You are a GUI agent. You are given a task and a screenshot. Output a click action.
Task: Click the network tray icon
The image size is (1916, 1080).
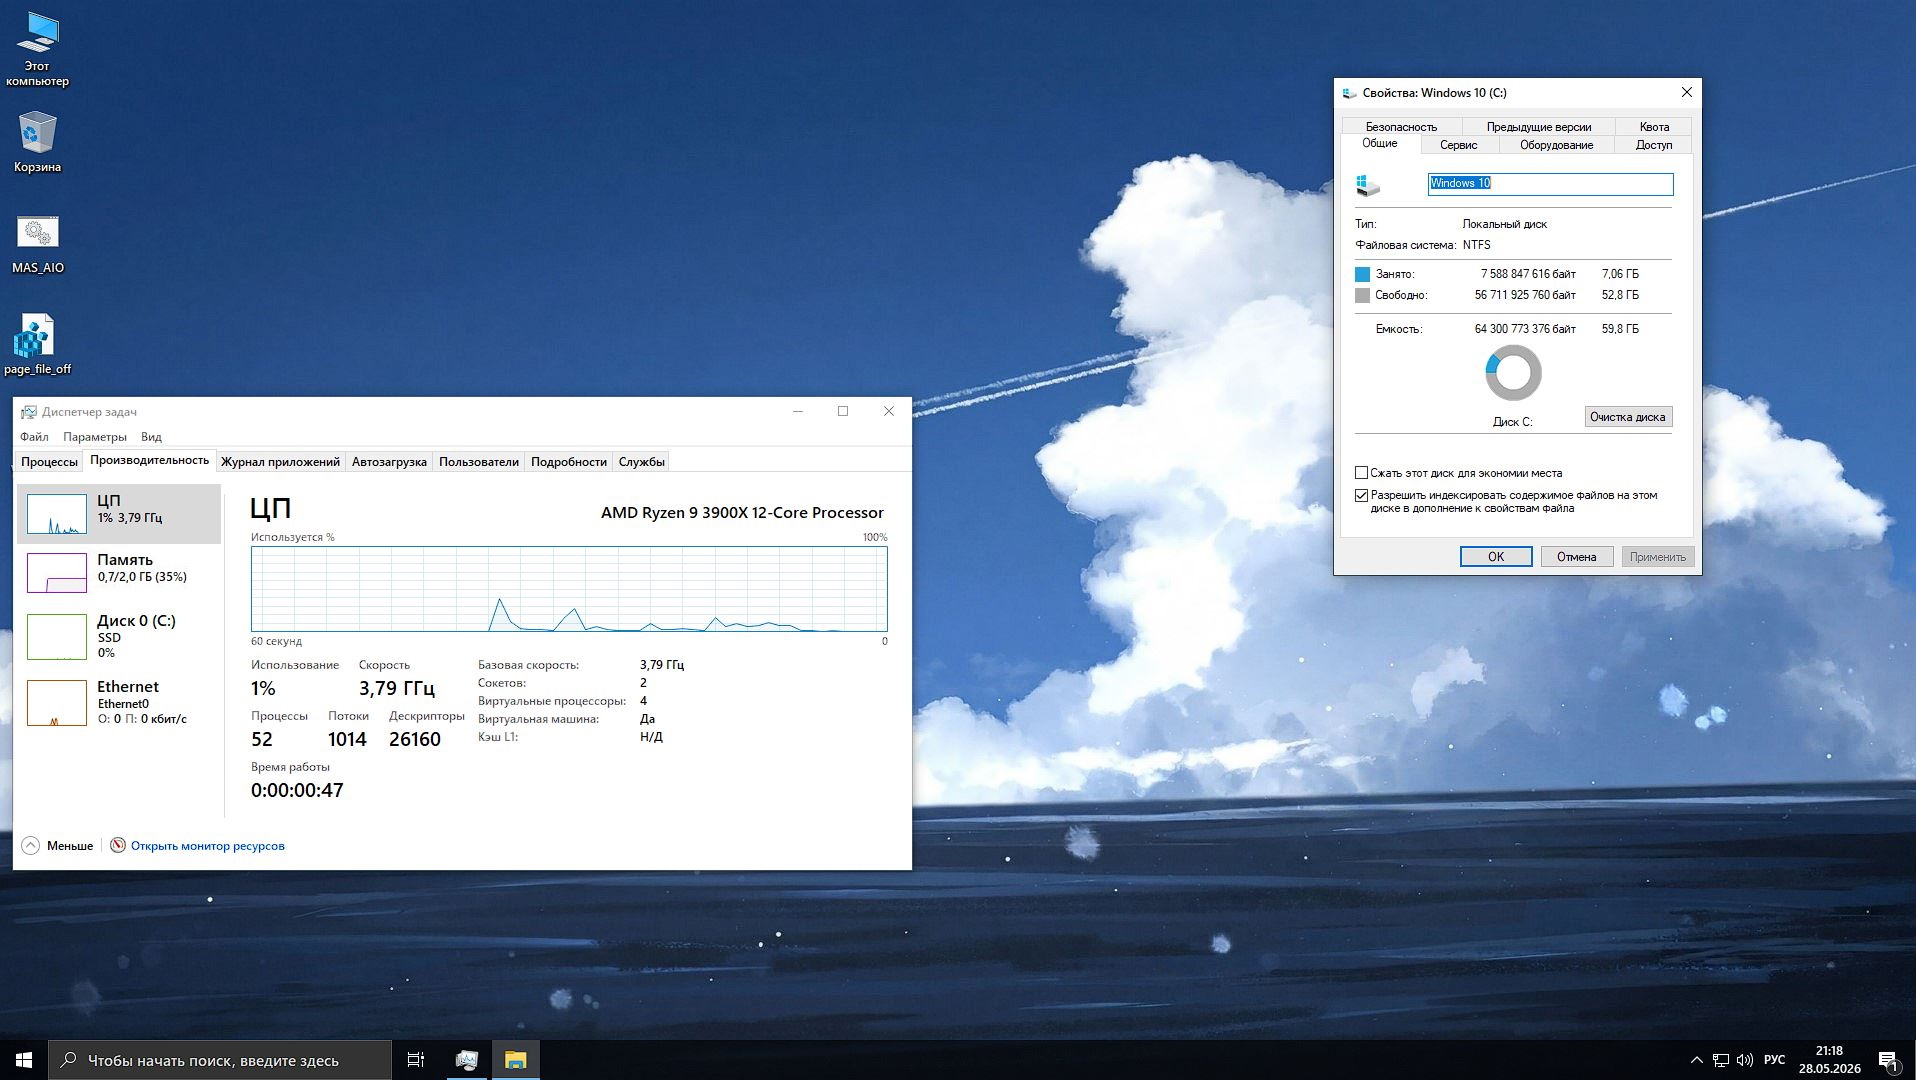click(1721, 1060)
